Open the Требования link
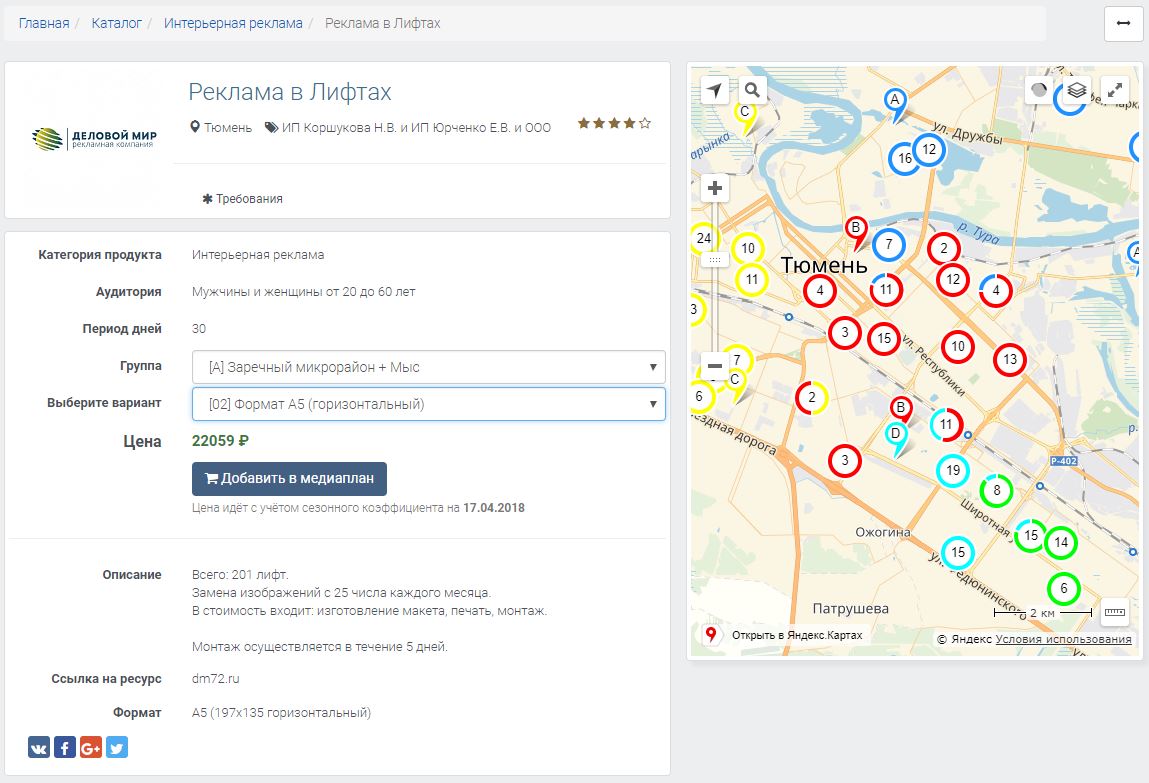Image resolution: width=1149 pixels, height=783 pixels. 243,199
